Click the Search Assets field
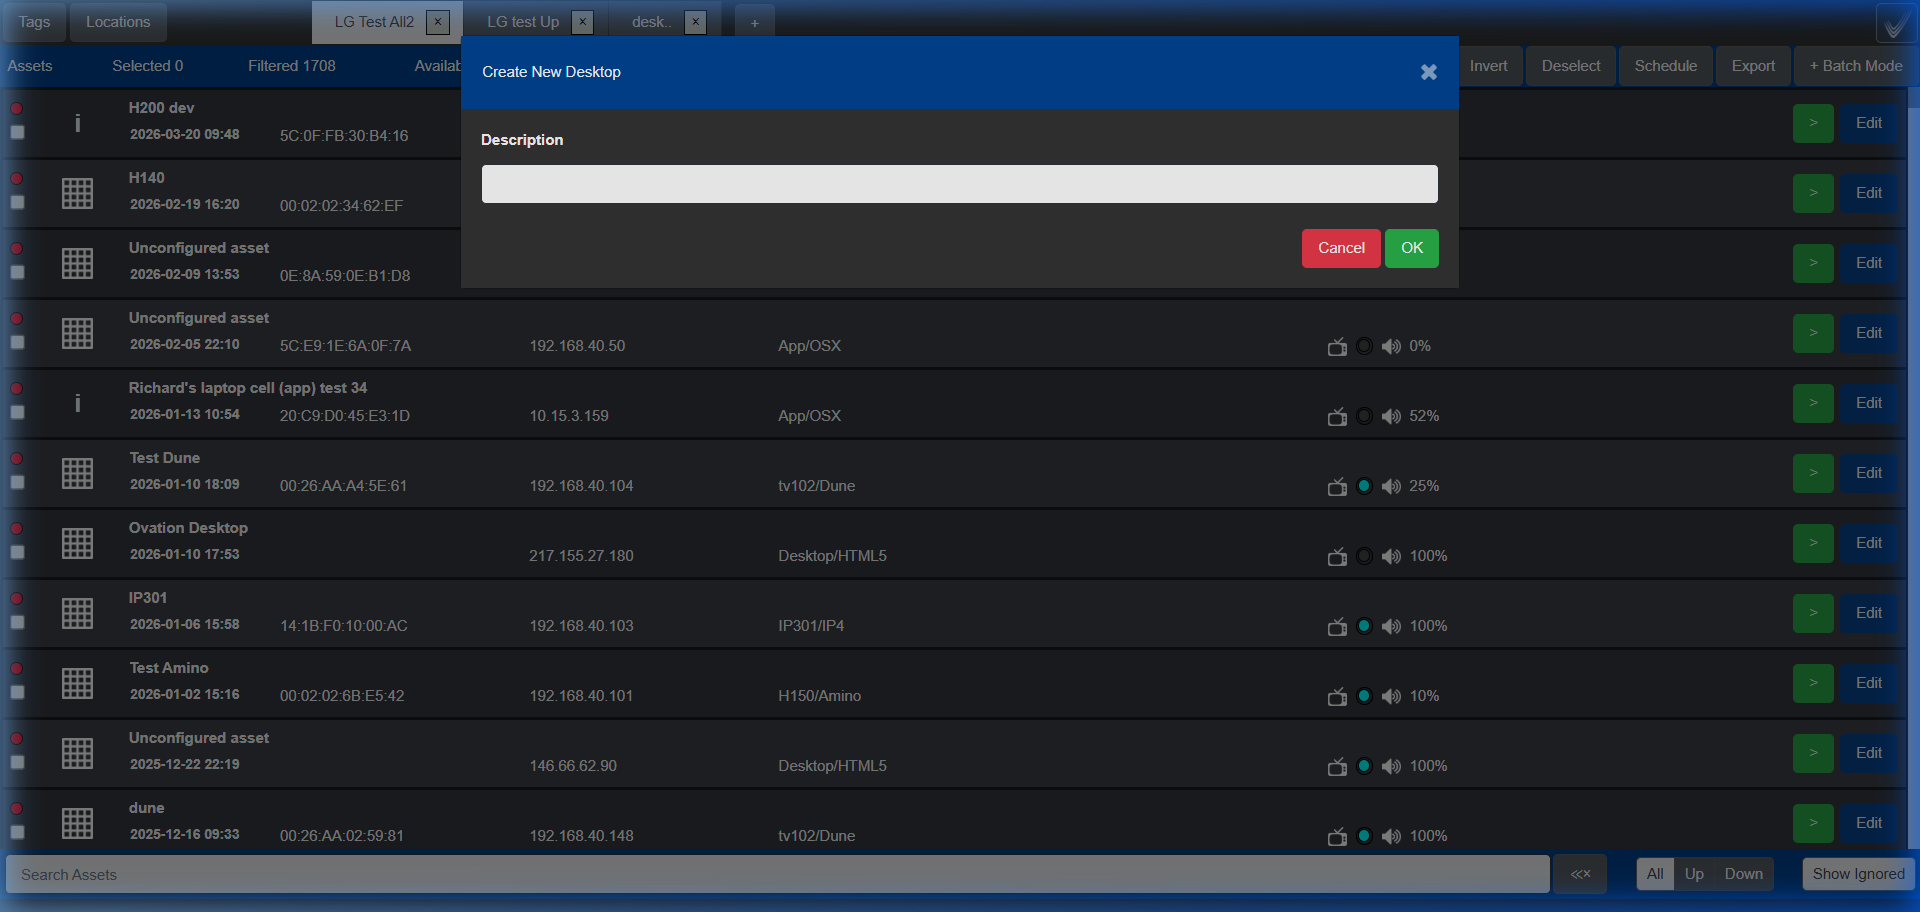Image resolution: width=1920 pixels, height=912 pixels. 777,874
